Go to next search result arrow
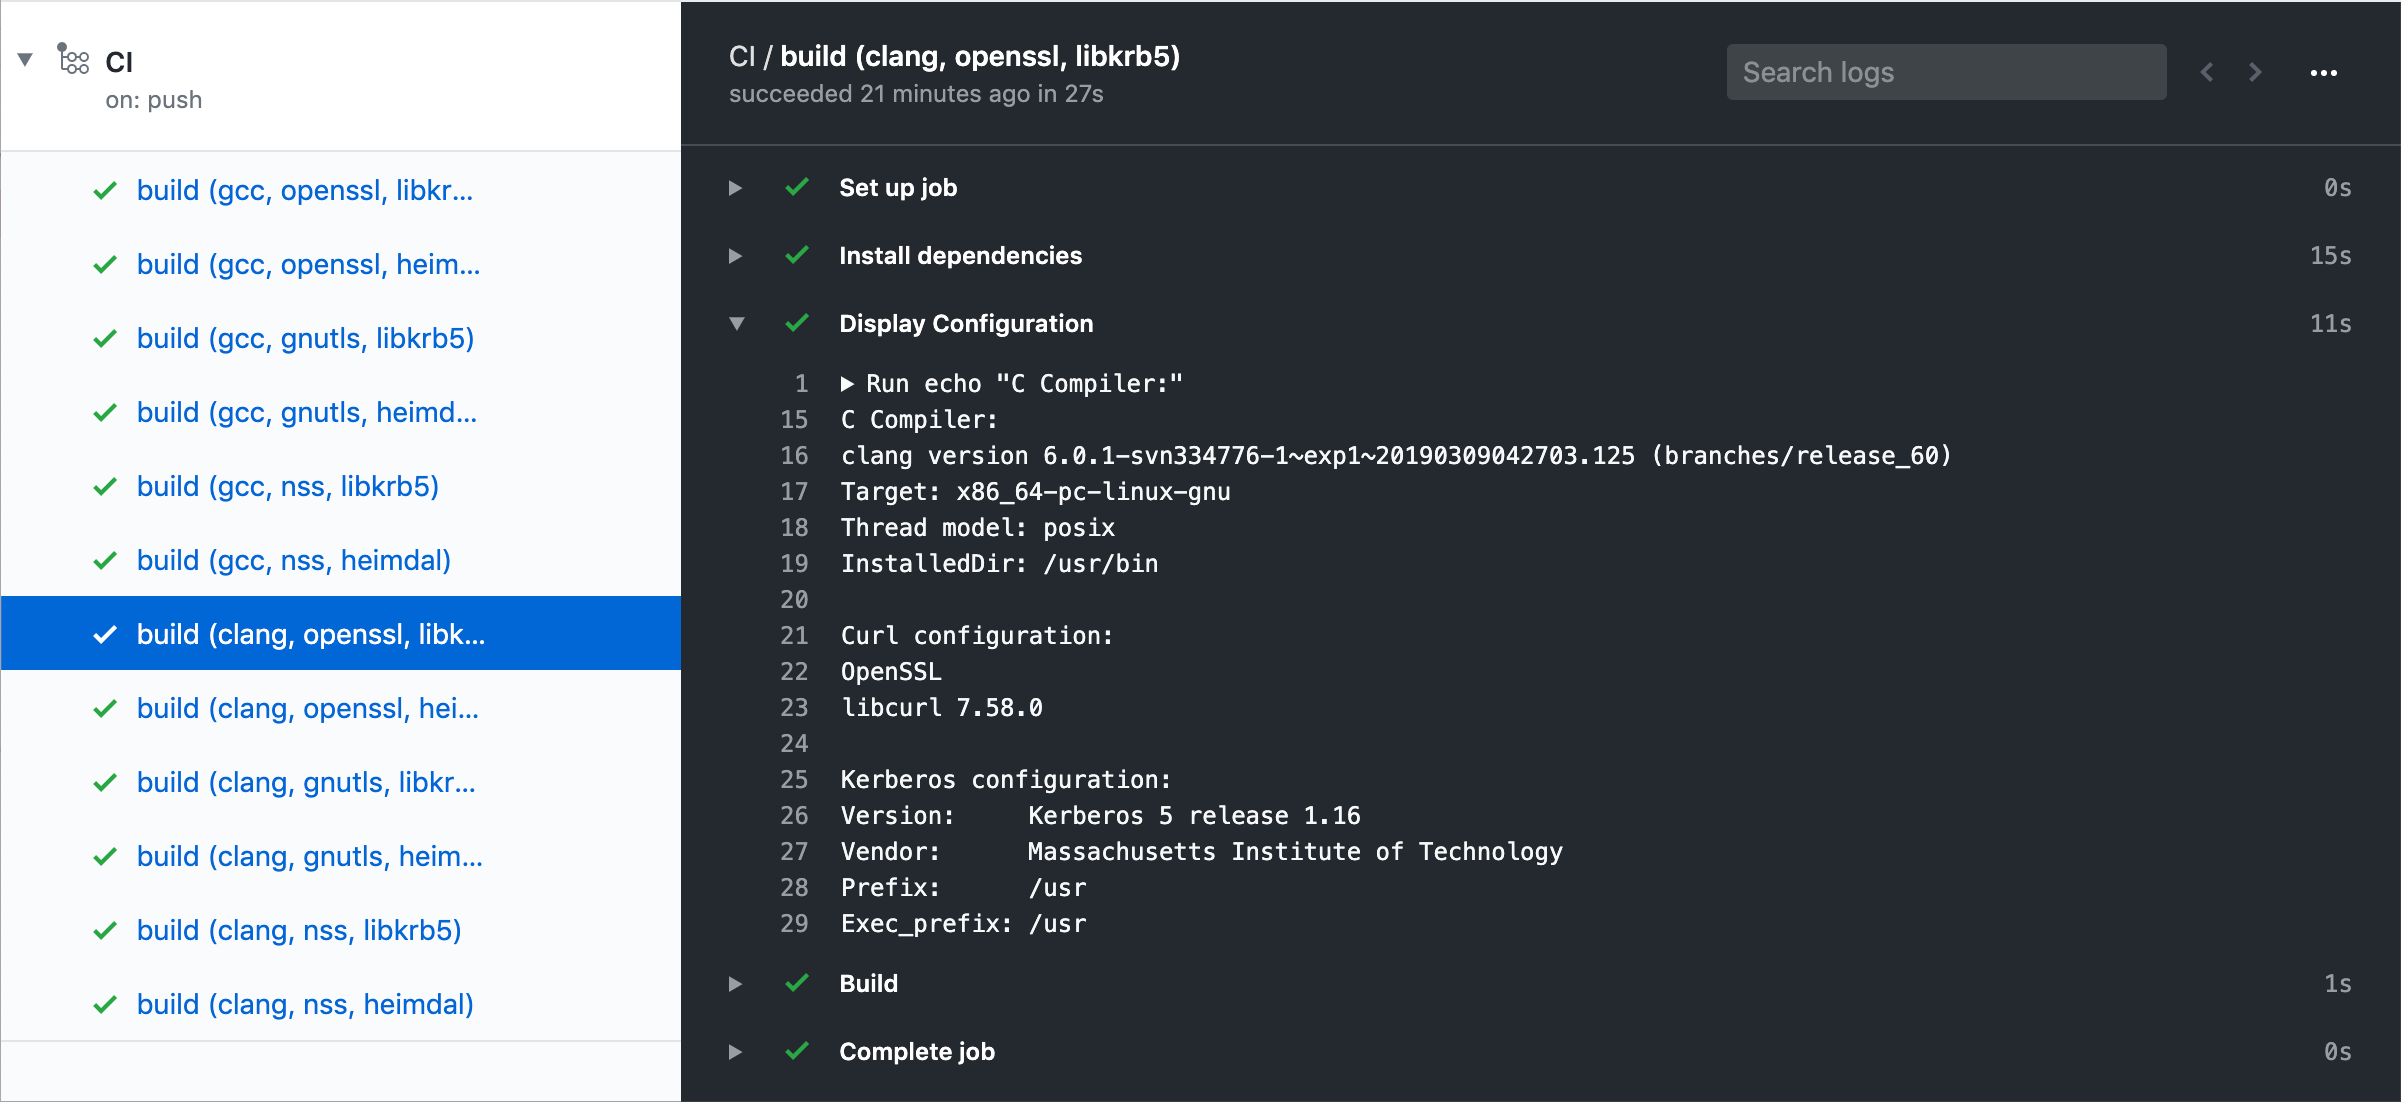 [2255, 72]
